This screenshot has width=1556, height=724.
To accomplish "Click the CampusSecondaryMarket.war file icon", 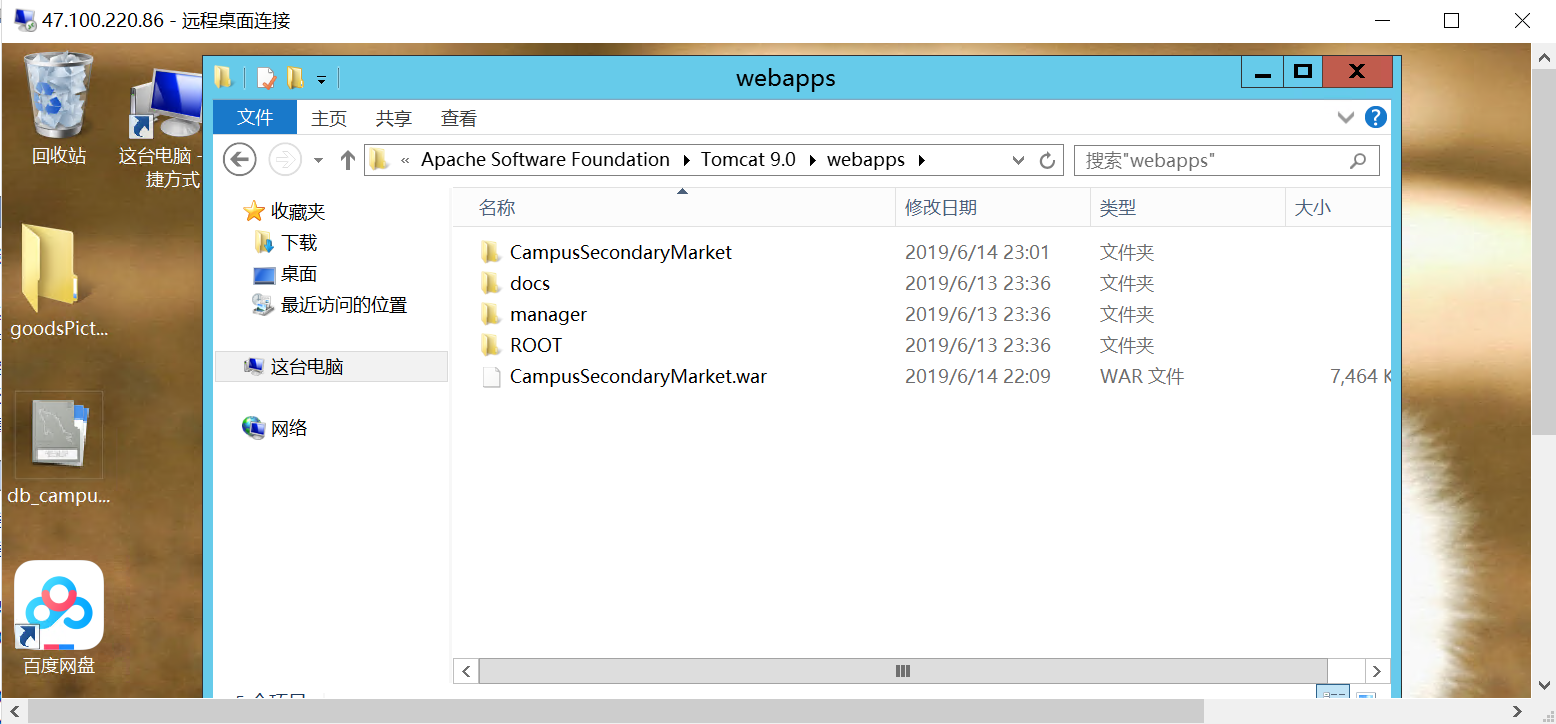I will coord(490,377).
